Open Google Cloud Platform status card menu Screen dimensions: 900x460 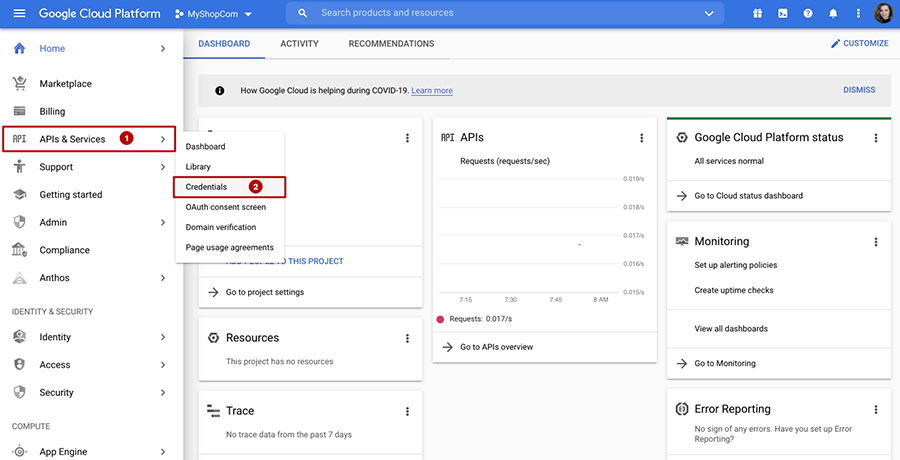[876, 138]
